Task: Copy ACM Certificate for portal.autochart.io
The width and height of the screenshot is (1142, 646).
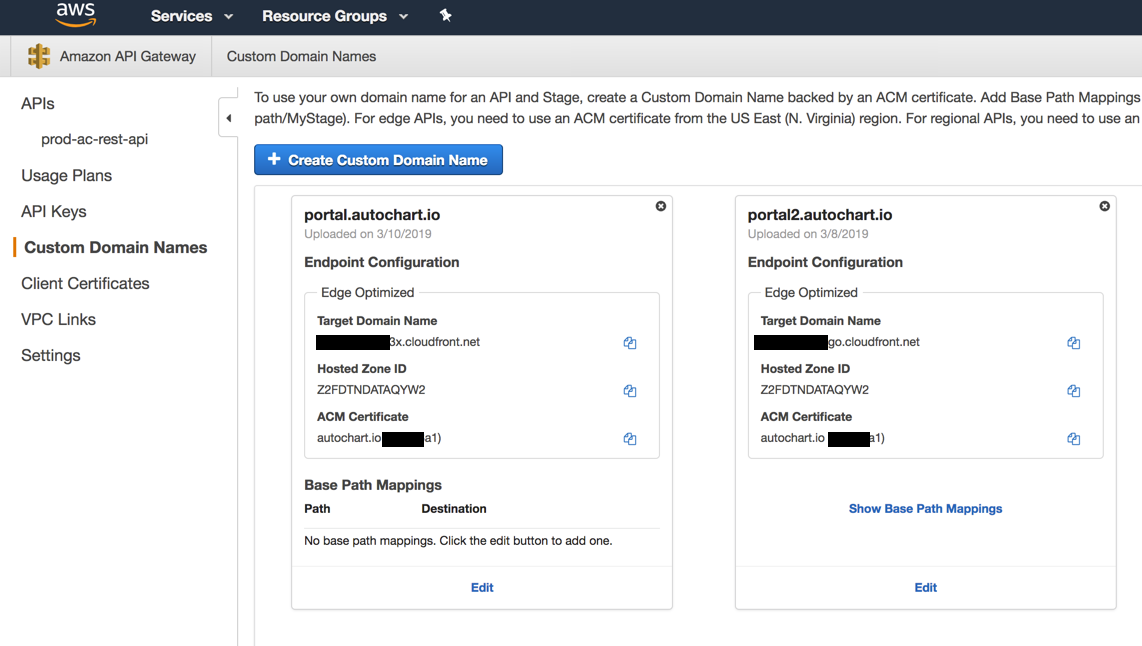Action: click(630, 439)
